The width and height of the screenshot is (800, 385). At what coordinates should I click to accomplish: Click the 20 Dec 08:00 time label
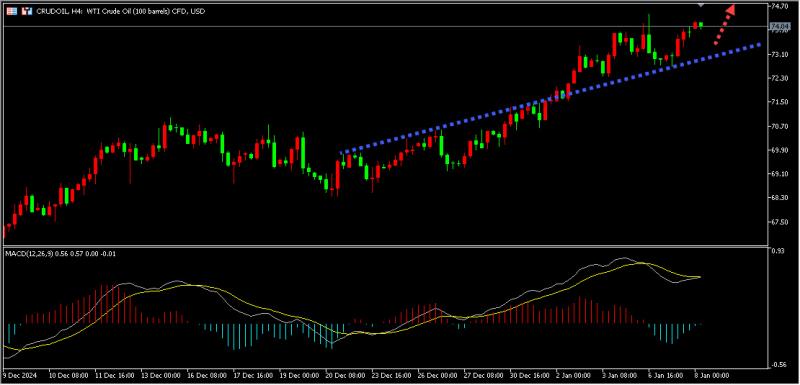click(x=346, y=375)
